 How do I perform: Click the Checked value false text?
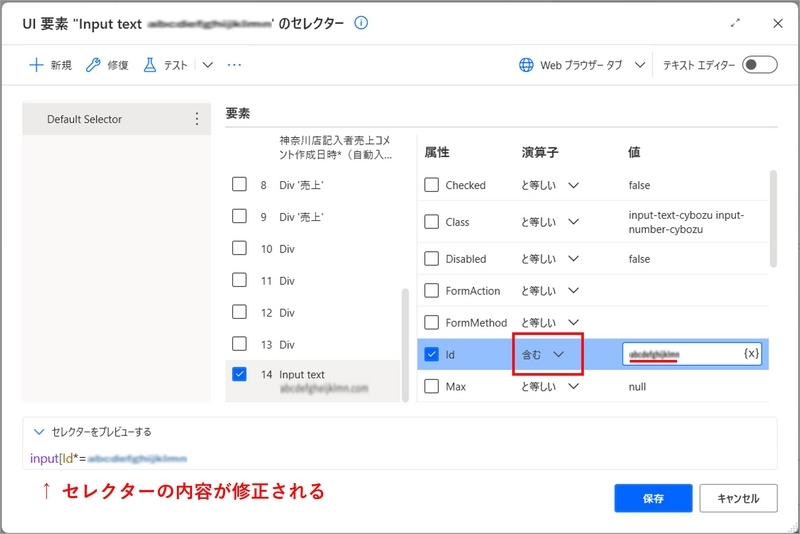tap(639, 185)
